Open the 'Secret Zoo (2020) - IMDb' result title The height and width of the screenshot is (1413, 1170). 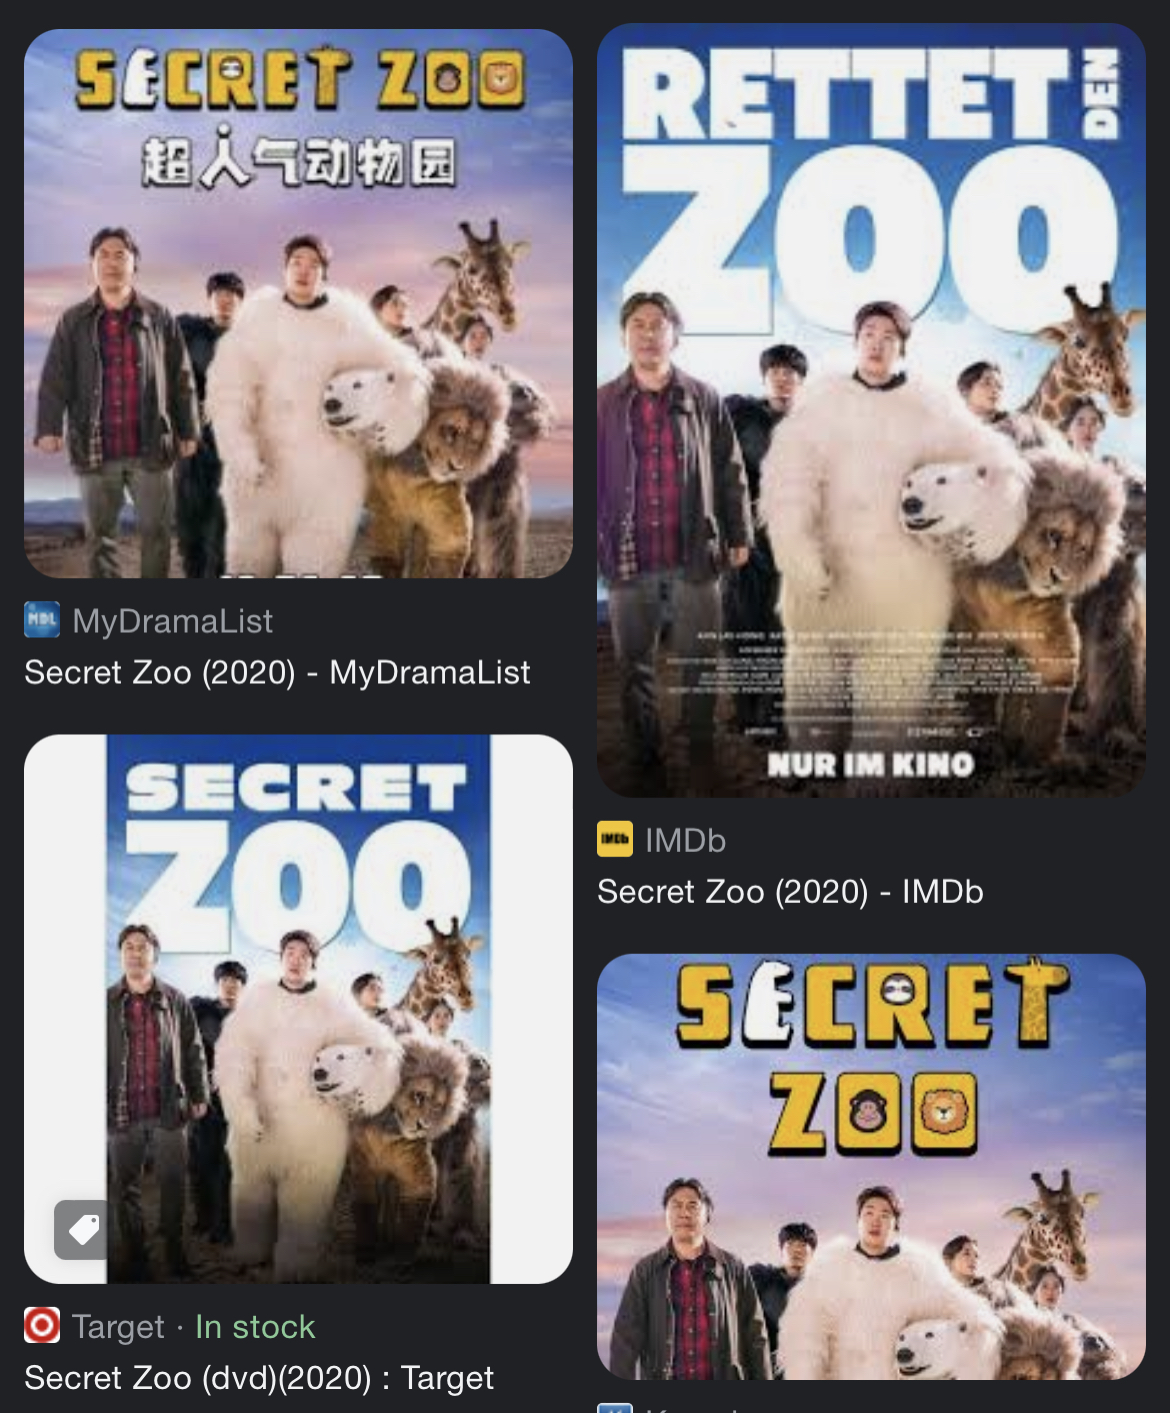790,891
